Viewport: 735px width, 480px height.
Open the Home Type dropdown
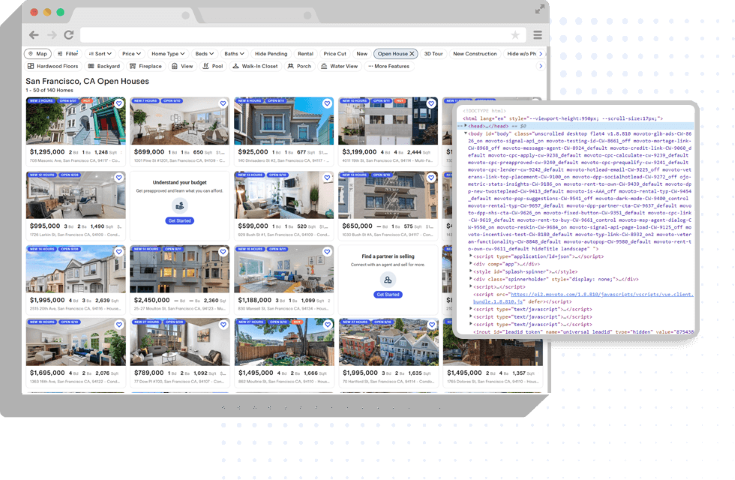click(x=168, y=54)
